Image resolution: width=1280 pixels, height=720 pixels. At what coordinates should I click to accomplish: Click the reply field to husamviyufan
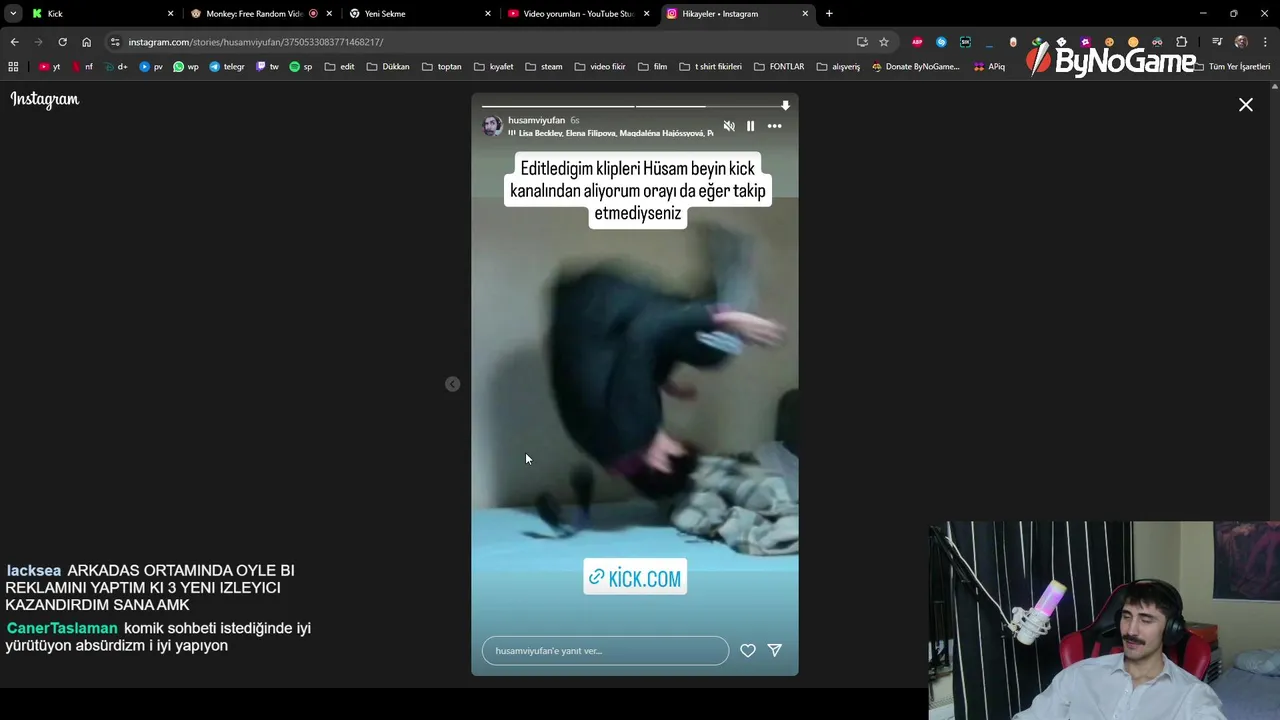coord(605,650)
